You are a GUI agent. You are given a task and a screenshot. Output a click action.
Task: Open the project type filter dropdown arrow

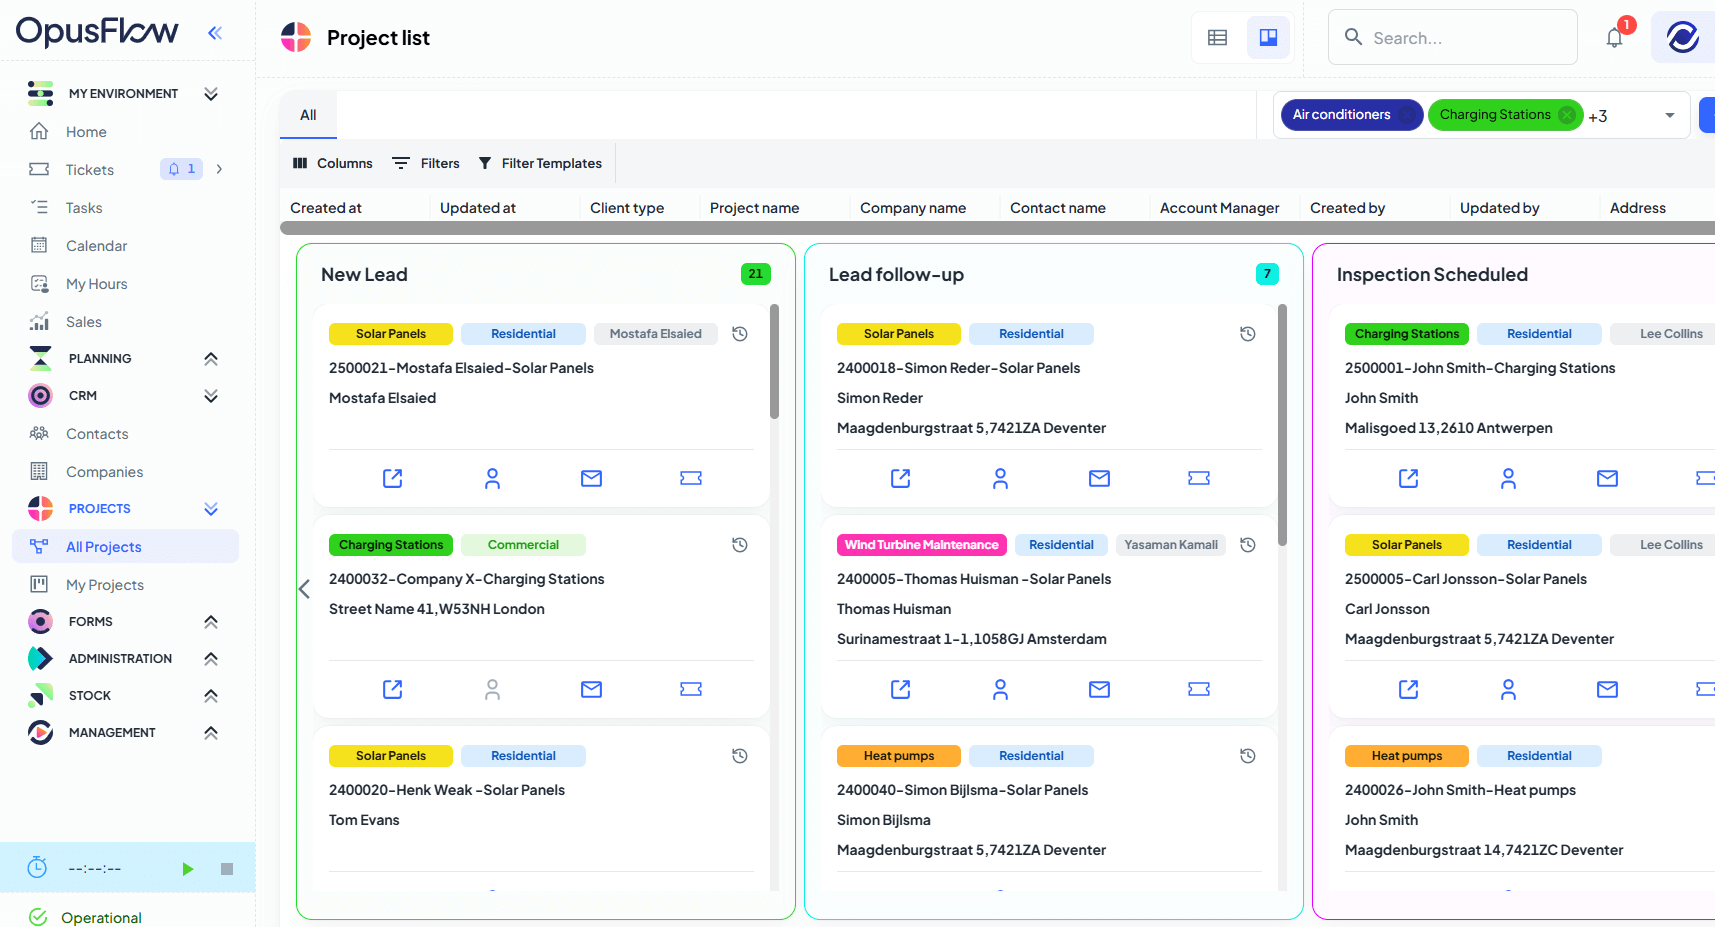(1669, 115)
